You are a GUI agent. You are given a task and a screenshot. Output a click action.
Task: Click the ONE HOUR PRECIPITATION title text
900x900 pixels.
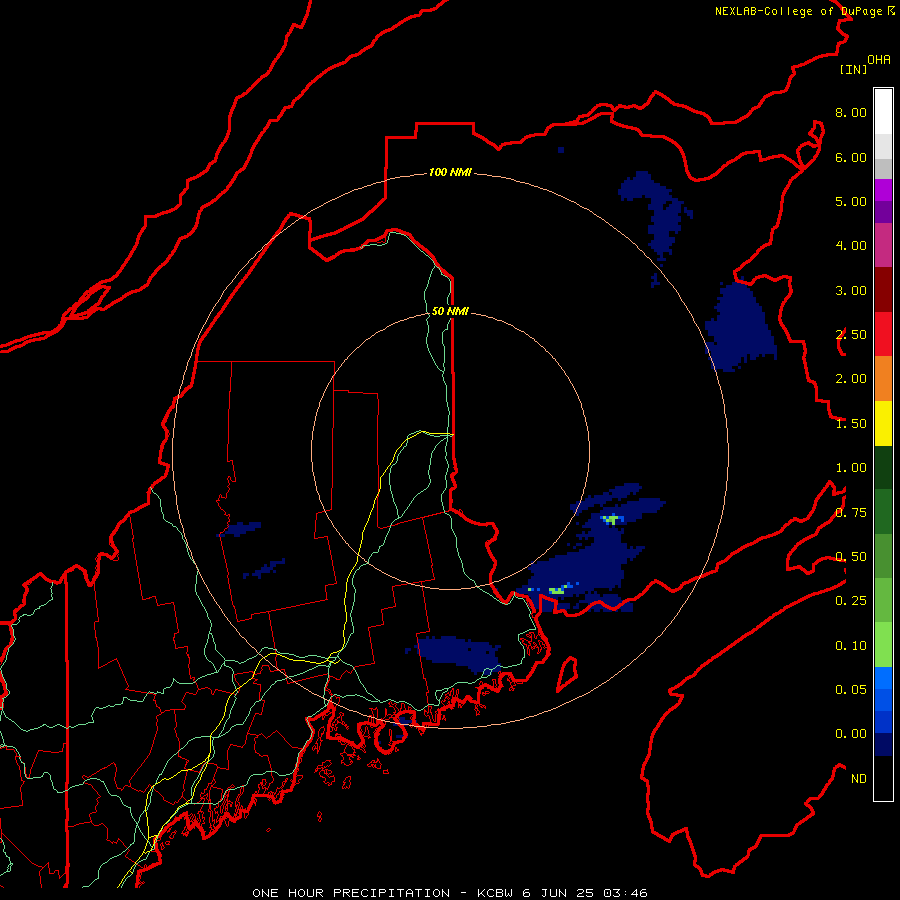tap(351, 893)
